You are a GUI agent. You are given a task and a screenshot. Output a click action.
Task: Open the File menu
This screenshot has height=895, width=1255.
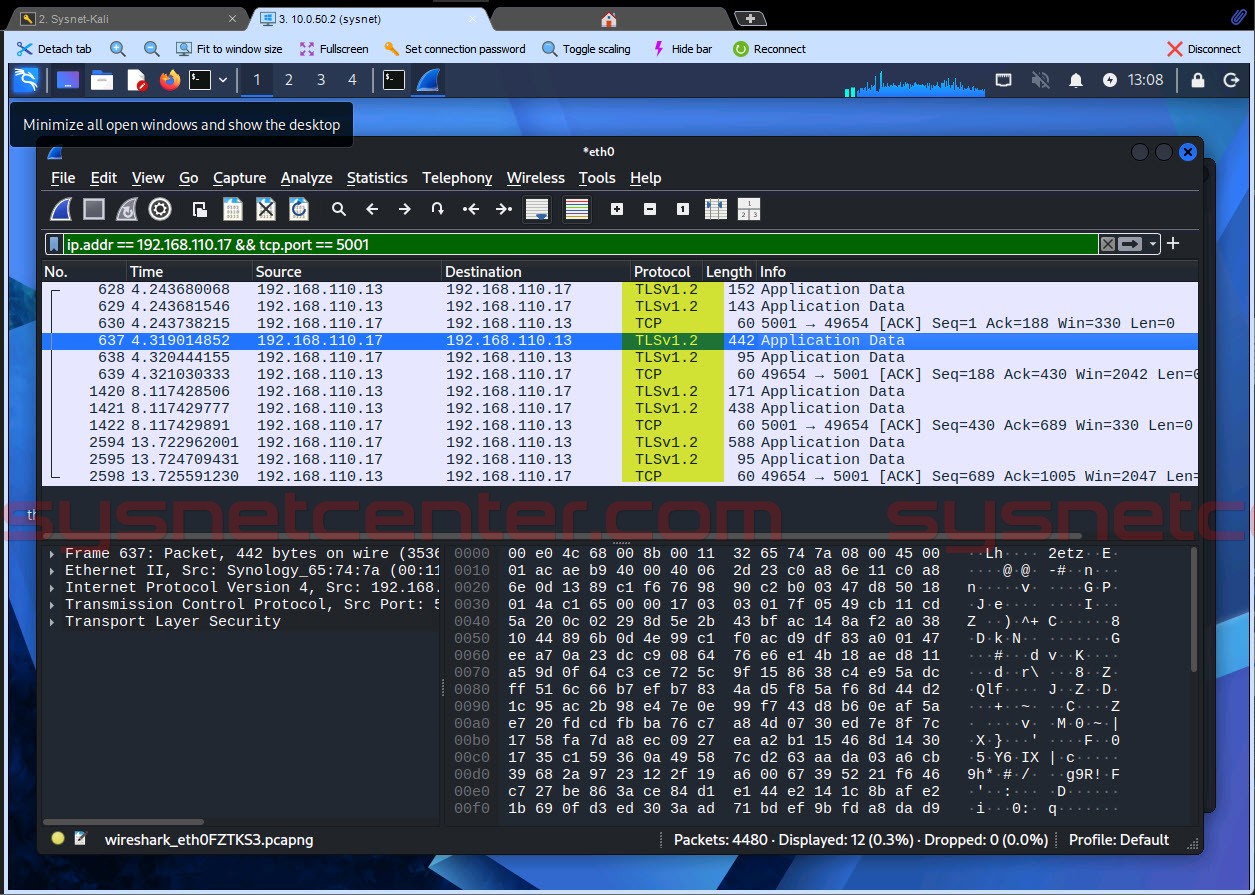click(63, 178)
